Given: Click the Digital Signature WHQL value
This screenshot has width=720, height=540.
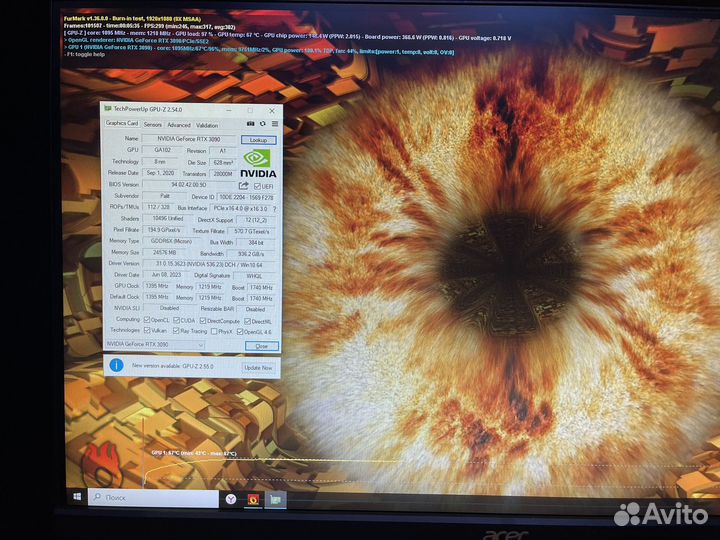Looking at the screenshot, I should [254, 276].
